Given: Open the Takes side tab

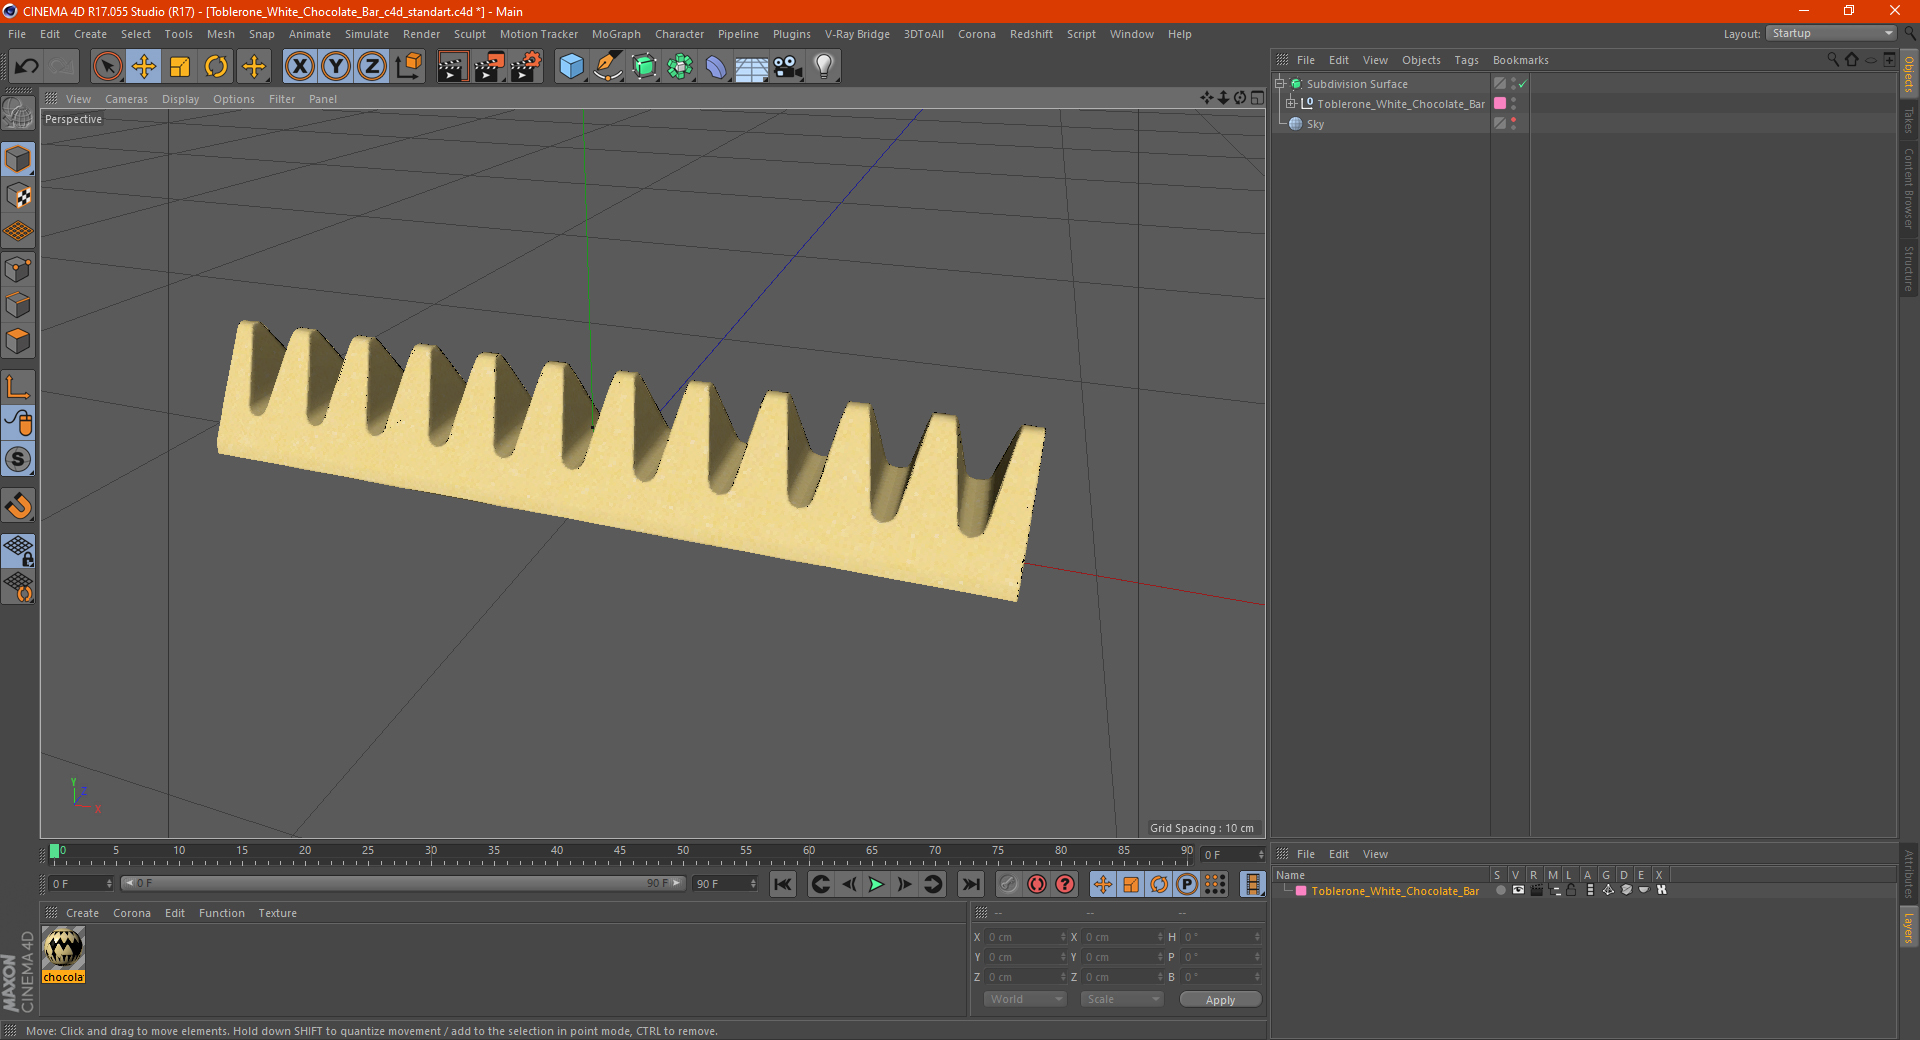Looking at the screenshot, I should coord(1909,120).
